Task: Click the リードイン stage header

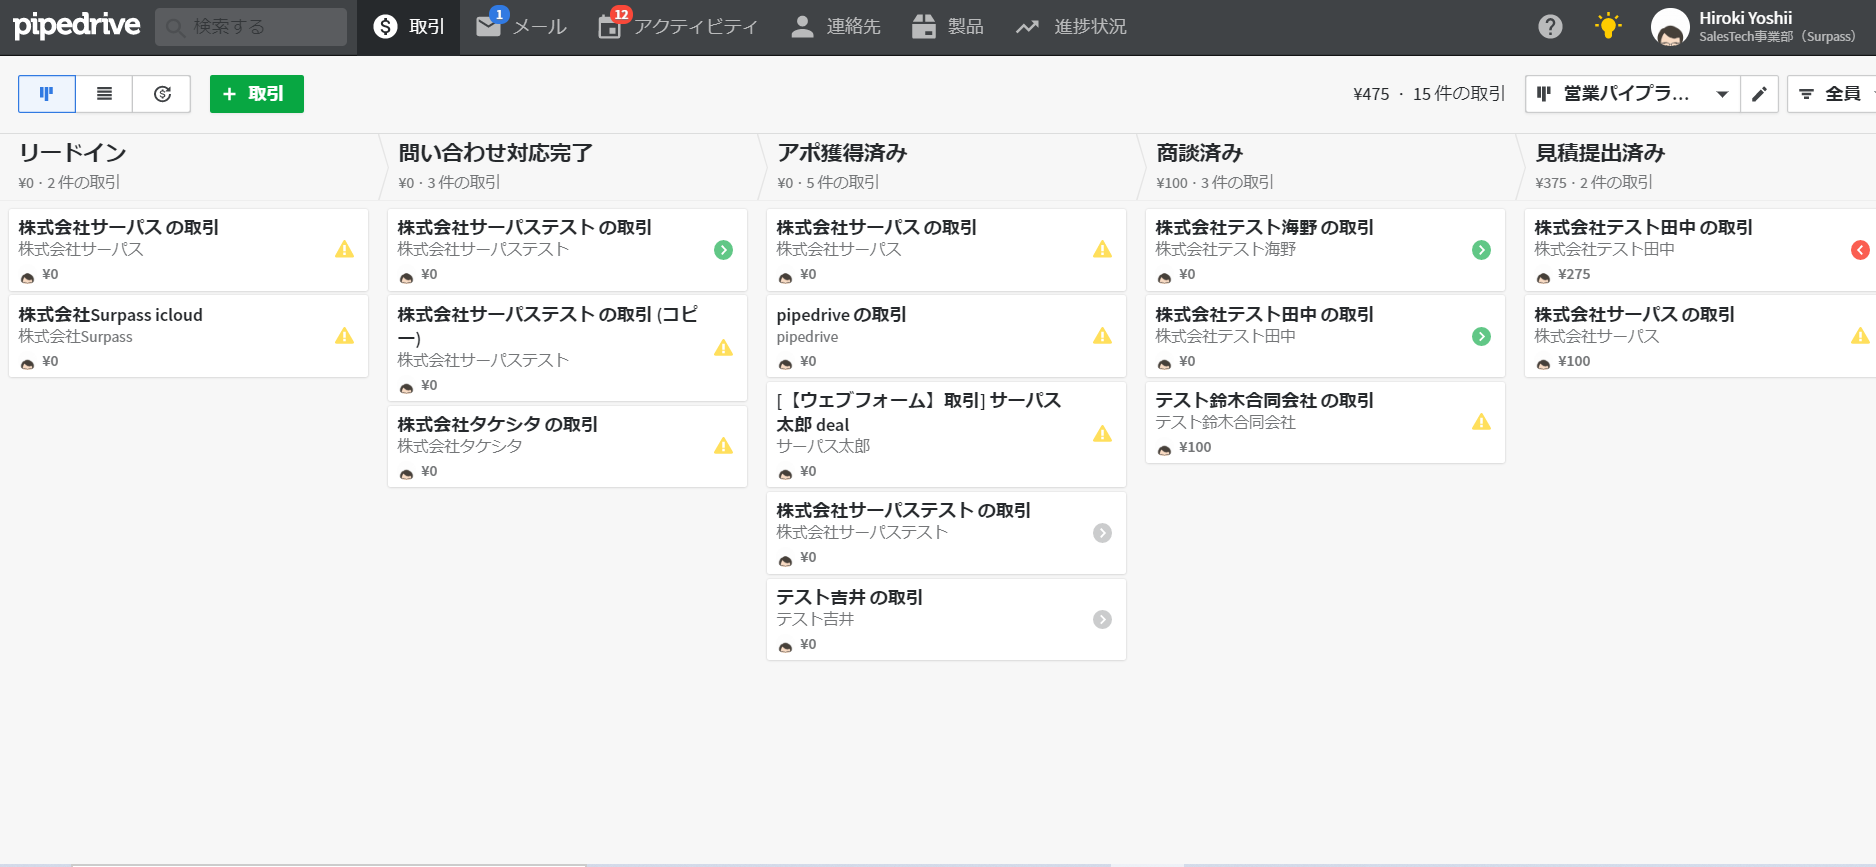Action: point(189,166)
